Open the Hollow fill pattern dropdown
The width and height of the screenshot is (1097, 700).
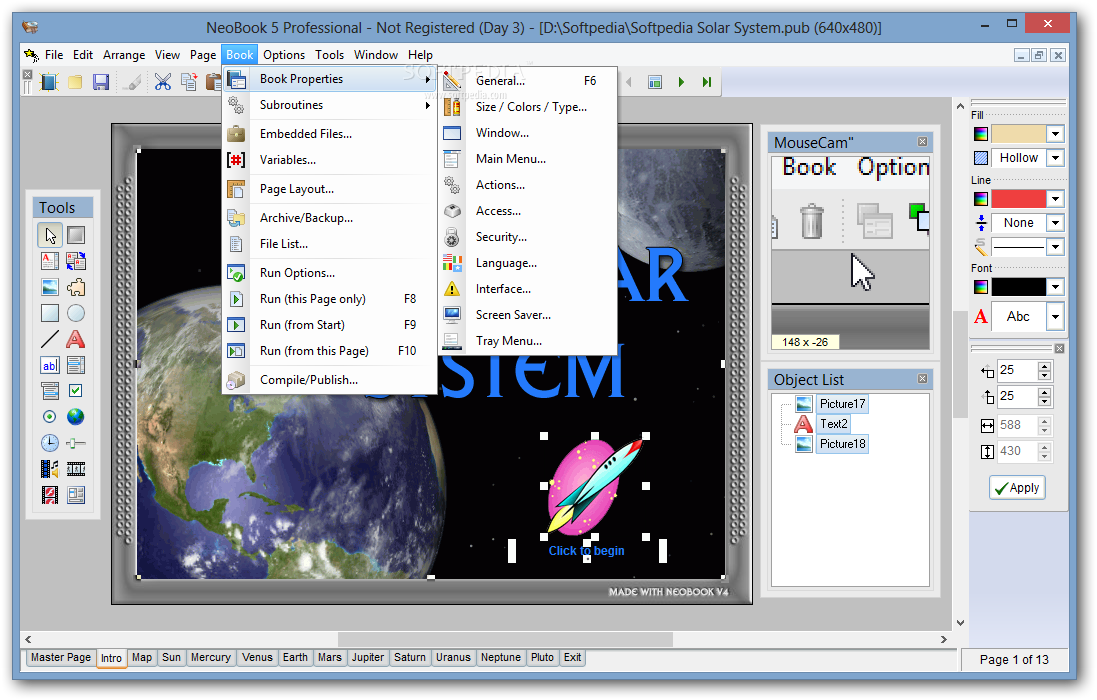[x=1055, y=158]
